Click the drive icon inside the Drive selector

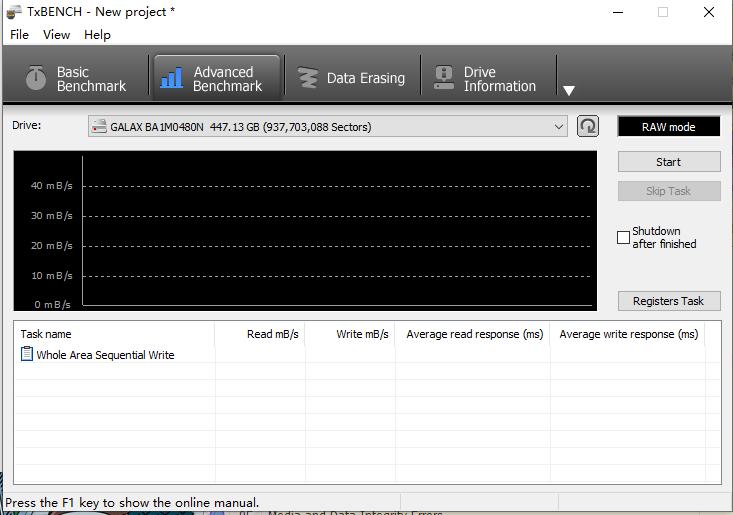click(99, 127)
